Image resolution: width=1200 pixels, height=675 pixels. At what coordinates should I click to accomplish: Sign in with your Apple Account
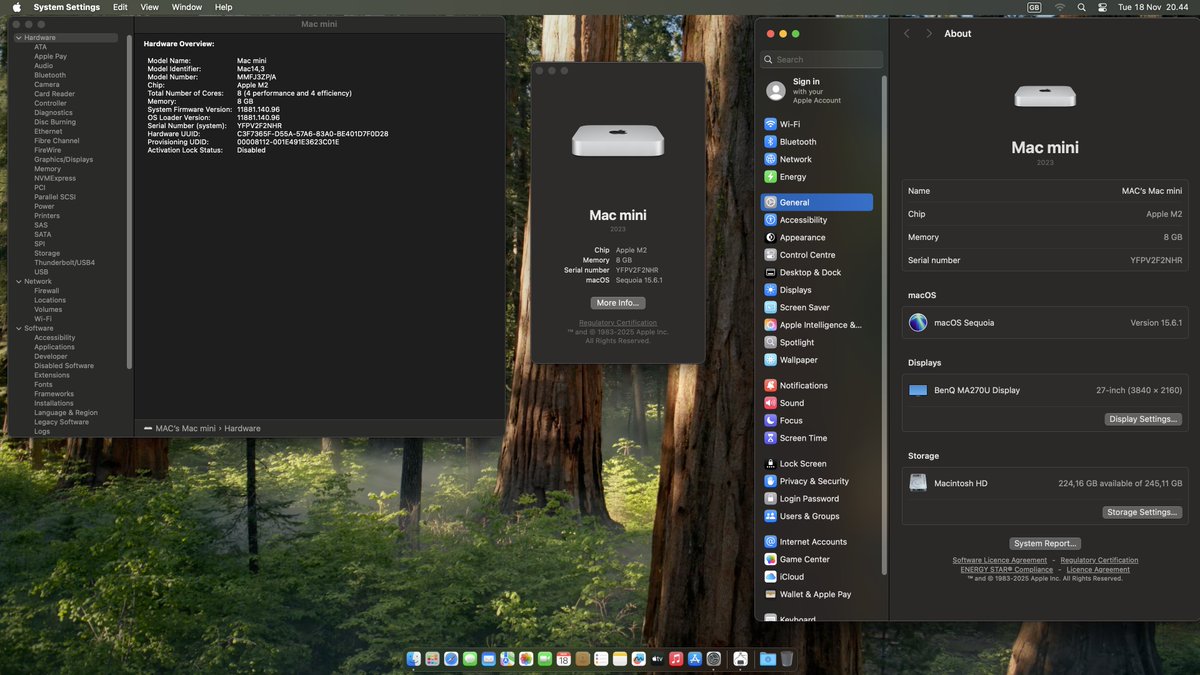[x=817, y=91]
